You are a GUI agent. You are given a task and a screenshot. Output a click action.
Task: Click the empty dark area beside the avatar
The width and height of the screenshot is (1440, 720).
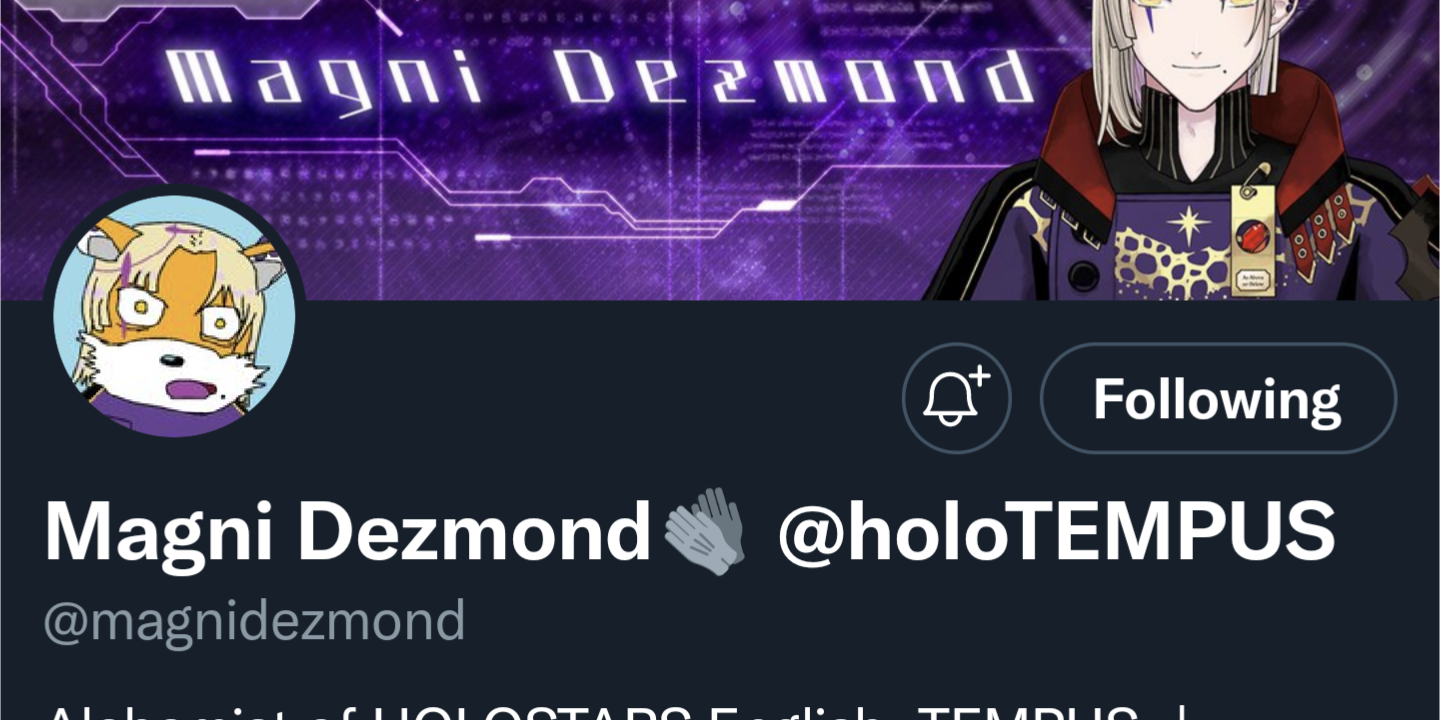pyautogui.click(x=600, y=399)
